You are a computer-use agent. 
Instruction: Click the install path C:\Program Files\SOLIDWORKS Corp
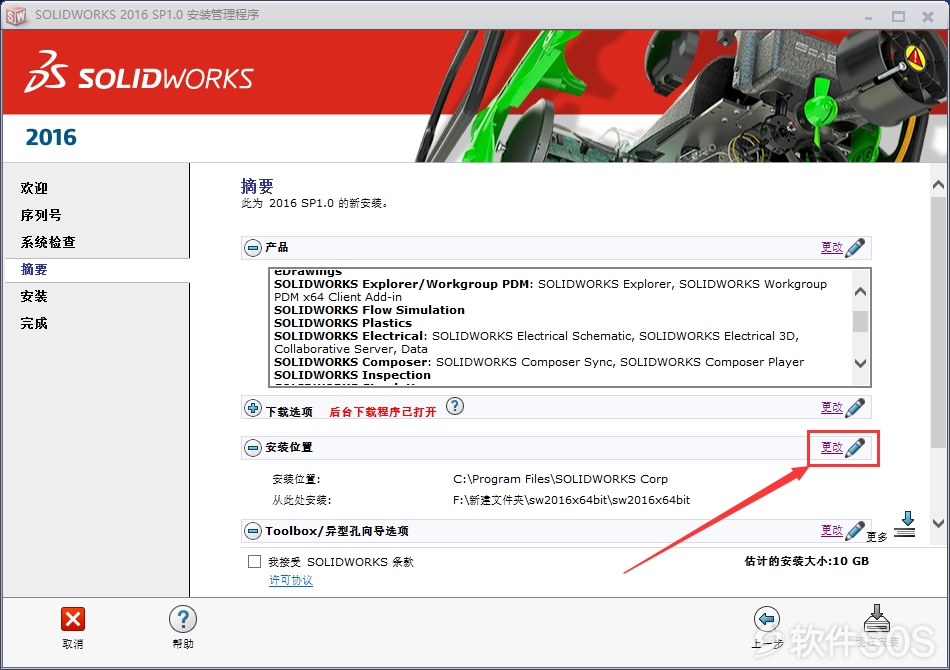[560, 479]
